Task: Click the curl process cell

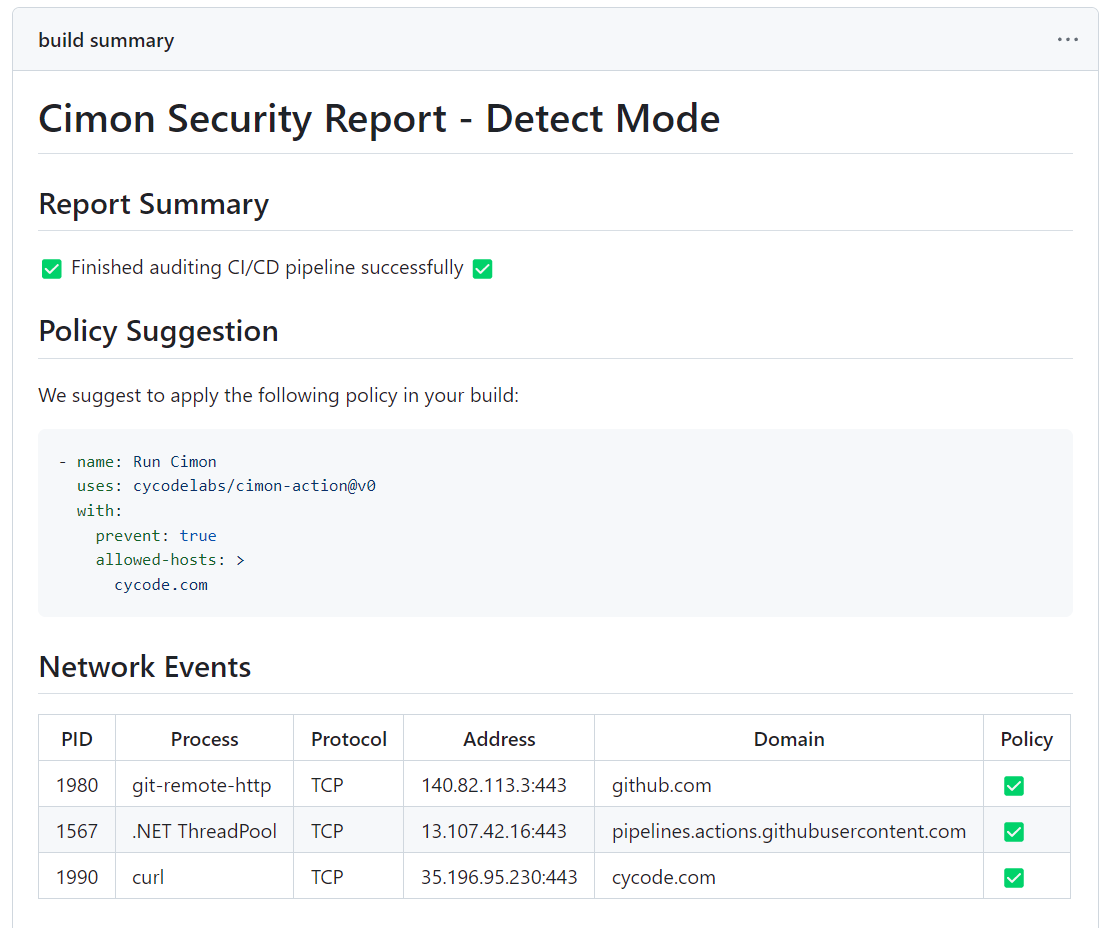Action: (148, 878)
